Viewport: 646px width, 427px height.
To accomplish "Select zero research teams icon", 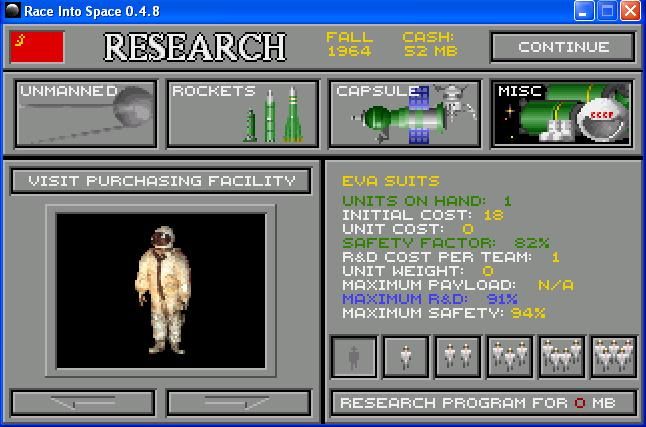I will click(354, 357).
